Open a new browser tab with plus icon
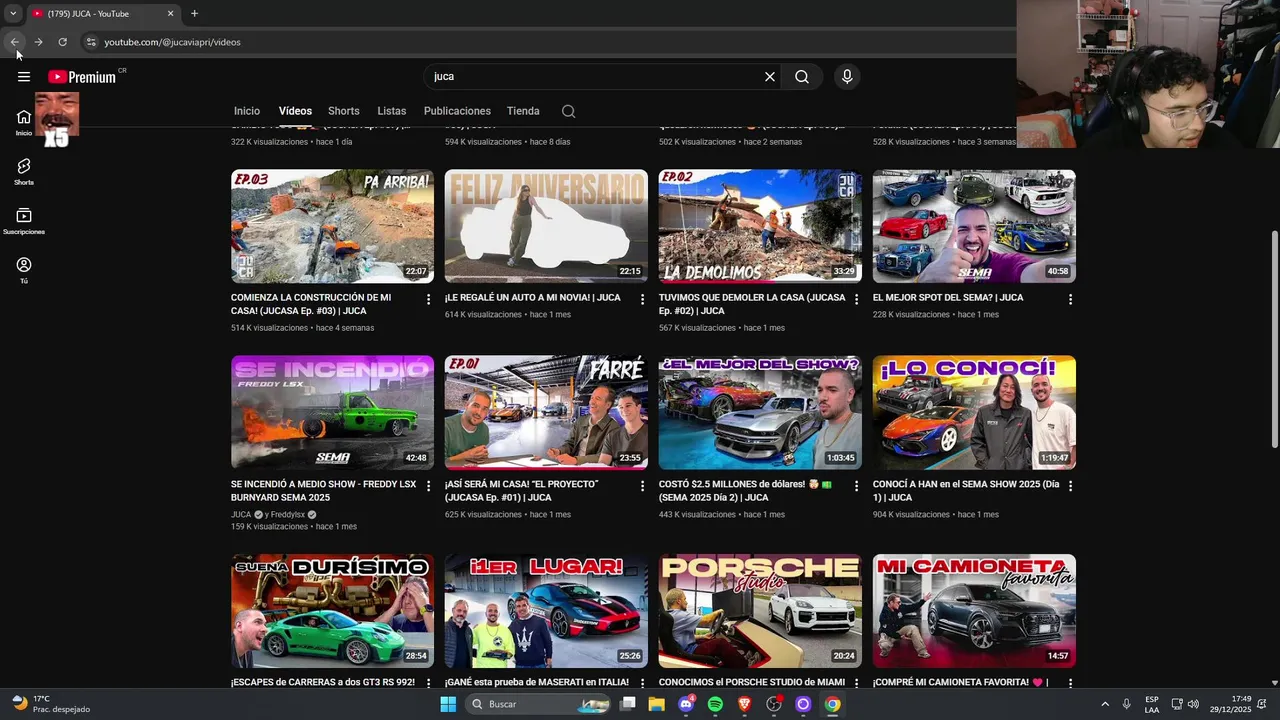Screen dimensions: 1280x720 (194, 13)
